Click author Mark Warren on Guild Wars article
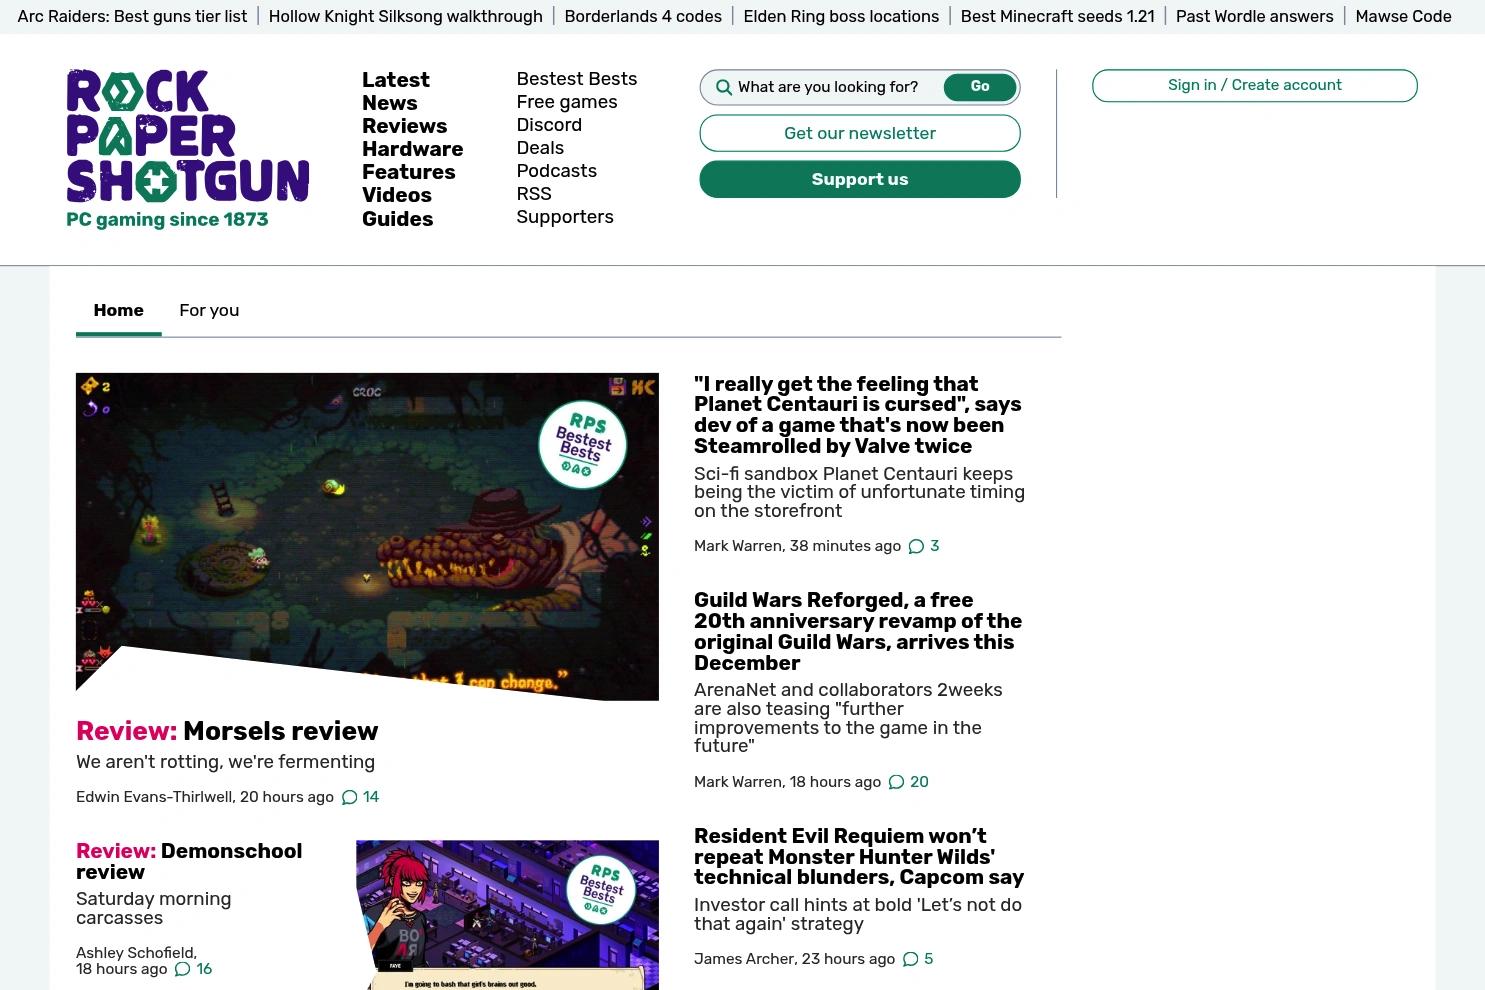This screenshot has height=990, width=1485. (738, 783)
